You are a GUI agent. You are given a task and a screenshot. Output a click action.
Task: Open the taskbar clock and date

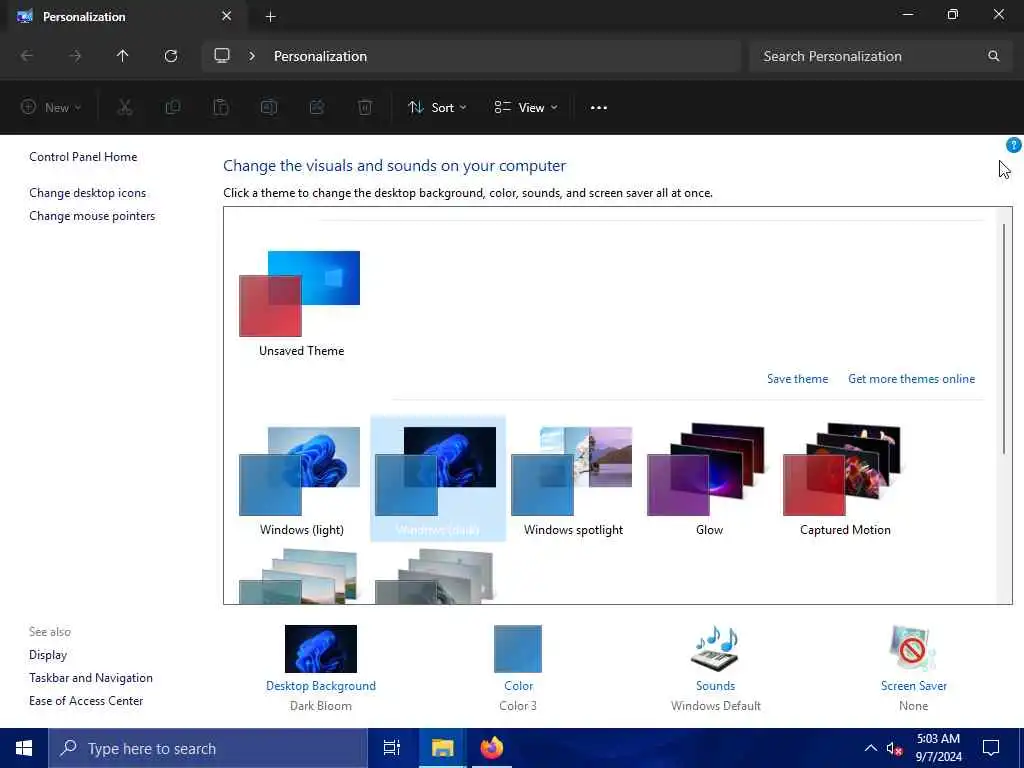[938, 748]
